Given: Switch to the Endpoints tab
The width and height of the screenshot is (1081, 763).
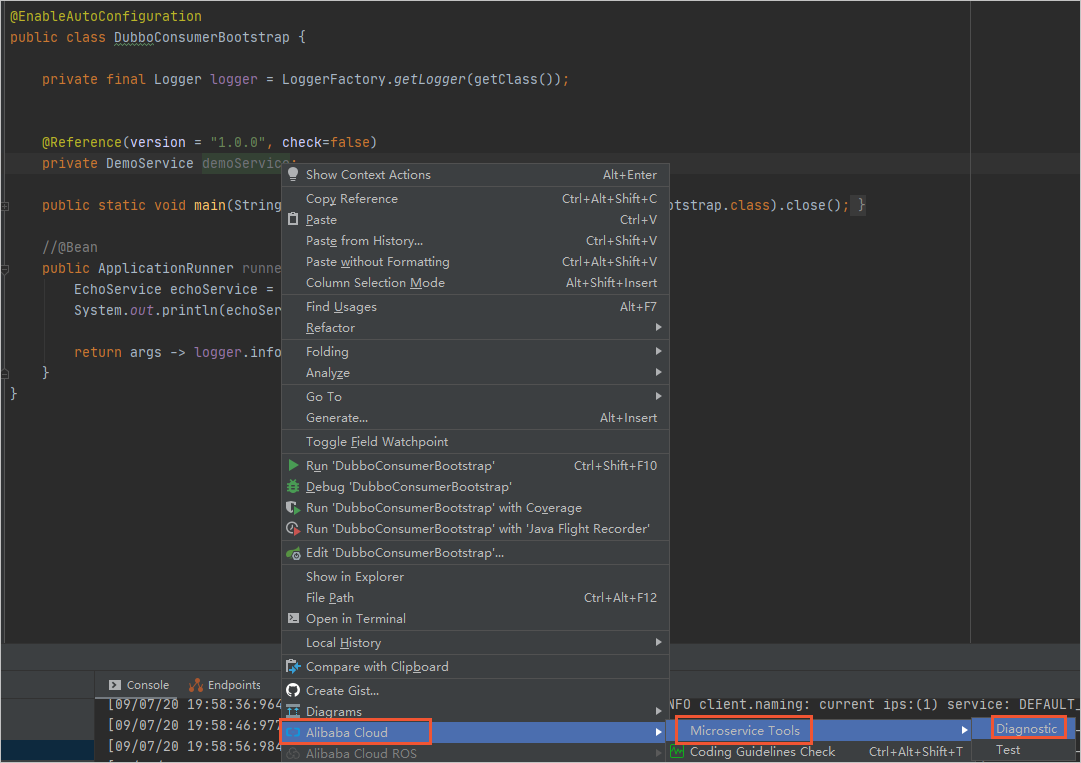Looking at the screenshot, I should [225, 685].
